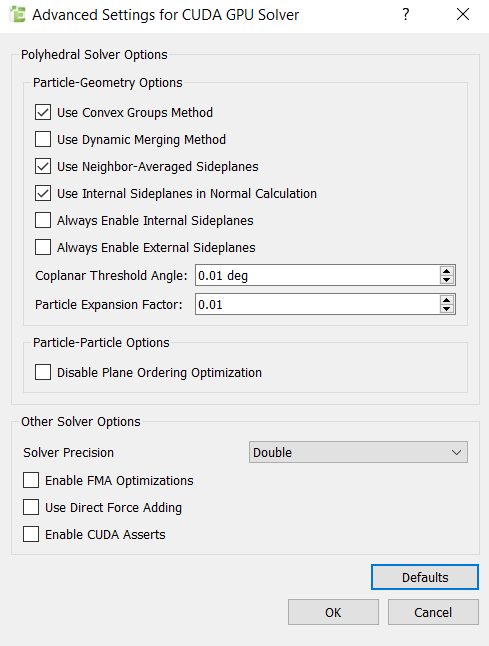Decrease Coplanar Threshold Angle with down arrow

[447, 280]
